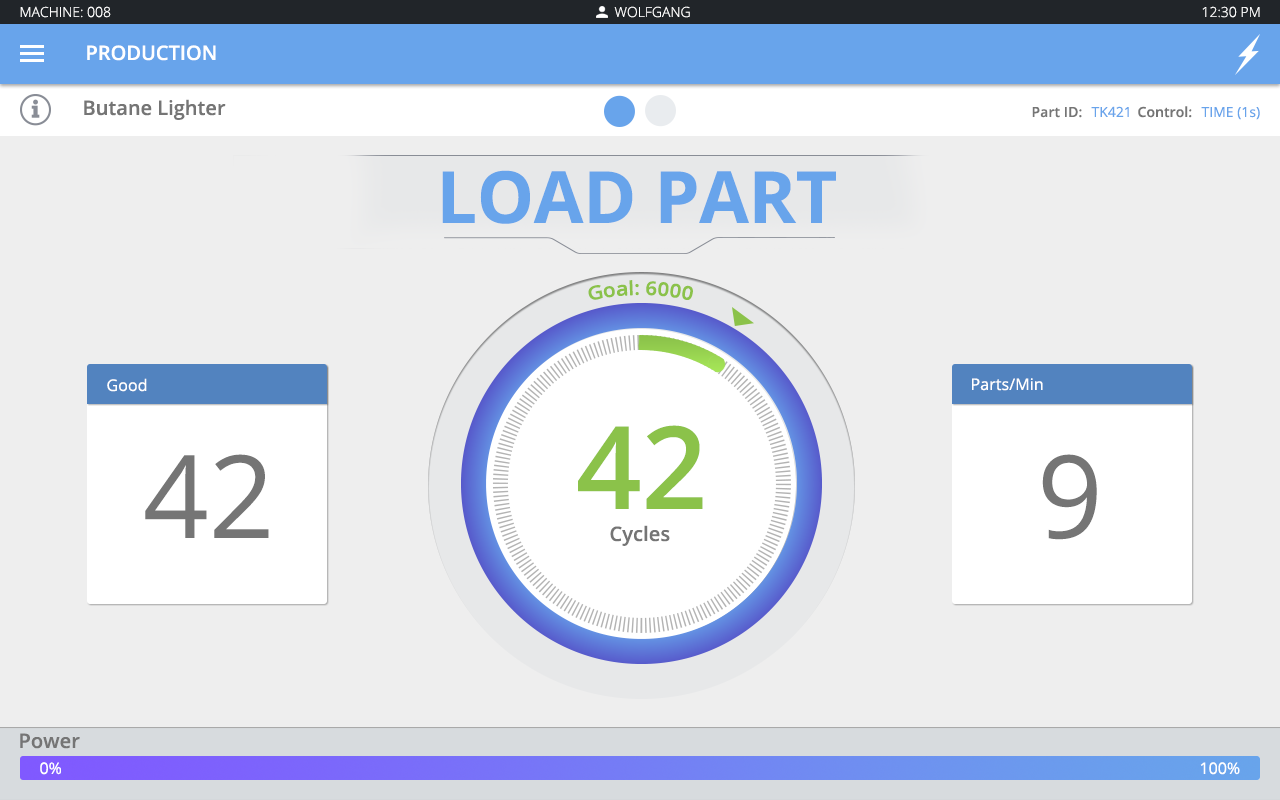This screenshot has width=1280, height=800.
Task: Click the green goal arrow marker
Action: tap(741, 318)
